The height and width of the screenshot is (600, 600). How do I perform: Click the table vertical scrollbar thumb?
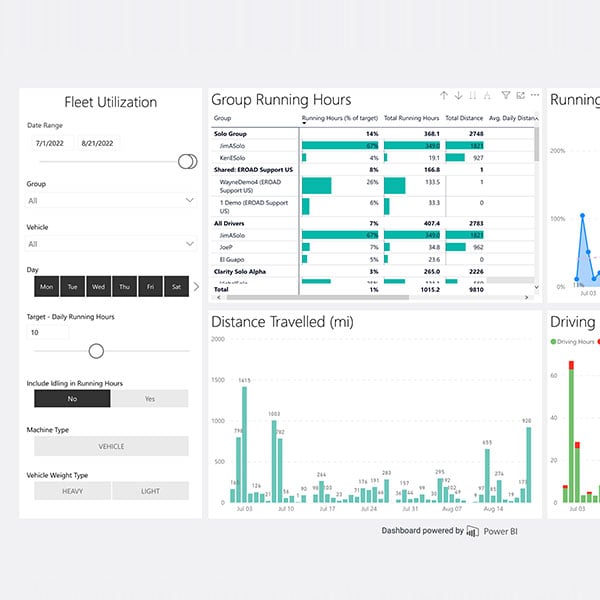pos(536,144)
